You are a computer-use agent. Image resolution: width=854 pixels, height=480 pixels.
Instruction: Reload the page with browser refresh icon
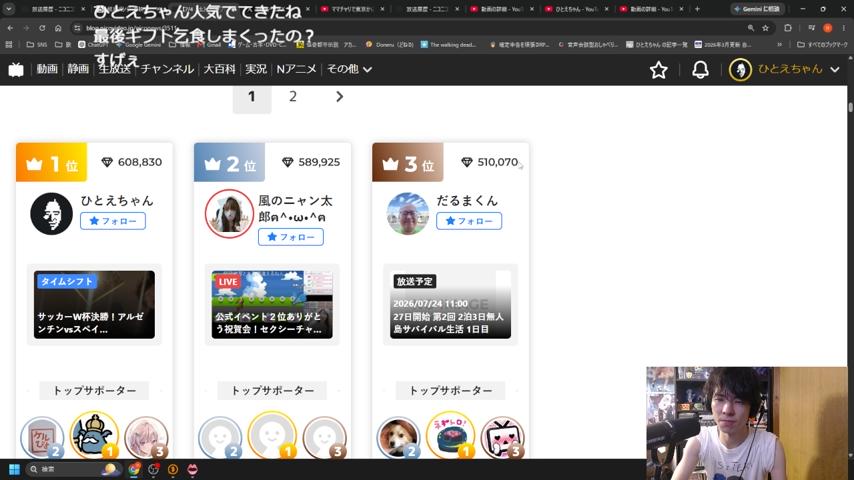tap(42, 28)
